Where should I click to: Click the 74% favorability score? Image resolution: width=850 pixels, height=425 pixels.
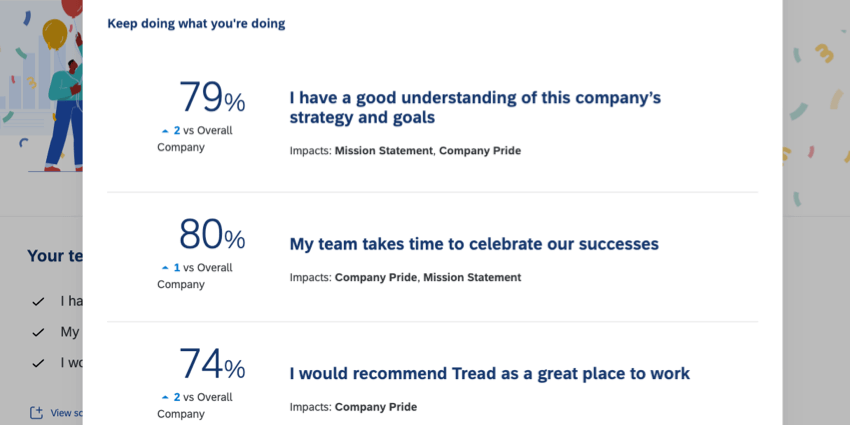click(211, 366)
